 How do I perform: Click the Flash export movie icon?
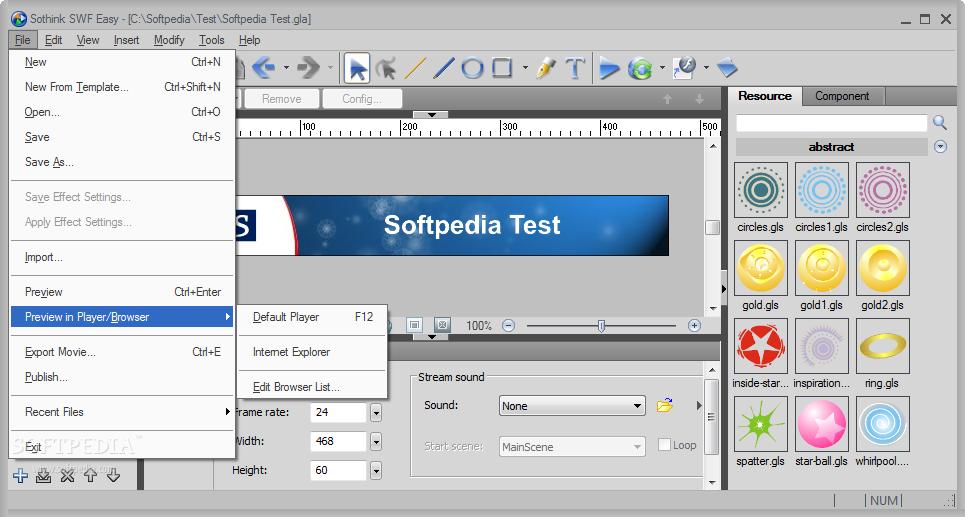point(684,68)
